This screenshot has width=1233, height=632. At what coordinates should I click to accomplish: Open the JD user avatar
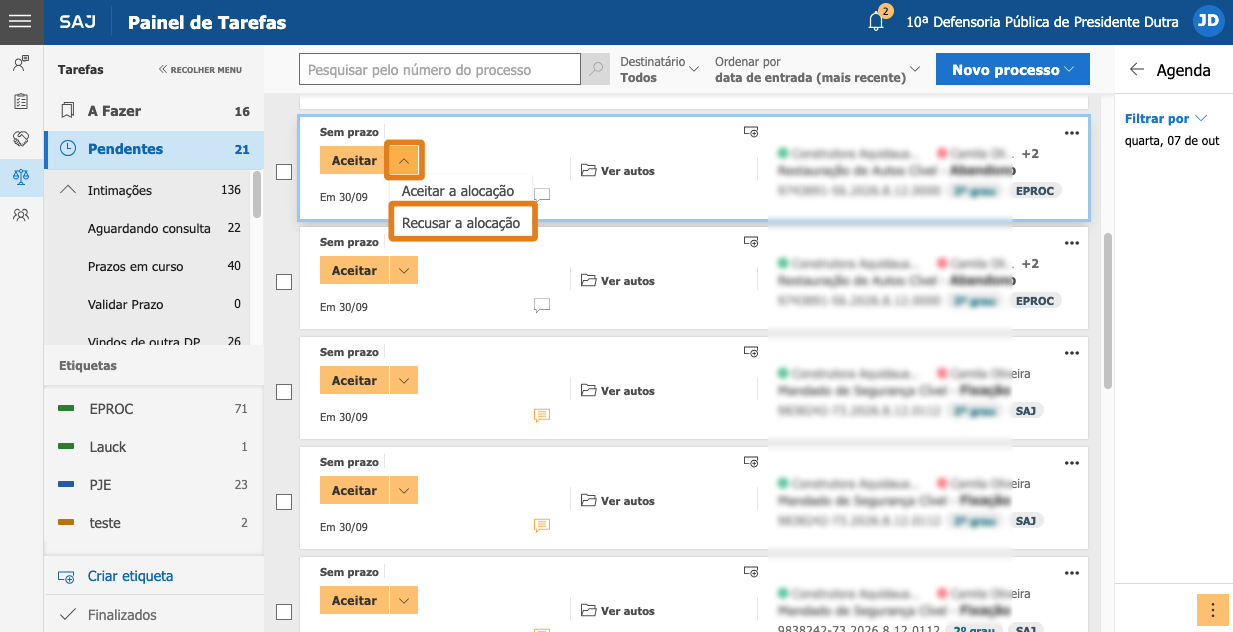[x=1209, y=21]
